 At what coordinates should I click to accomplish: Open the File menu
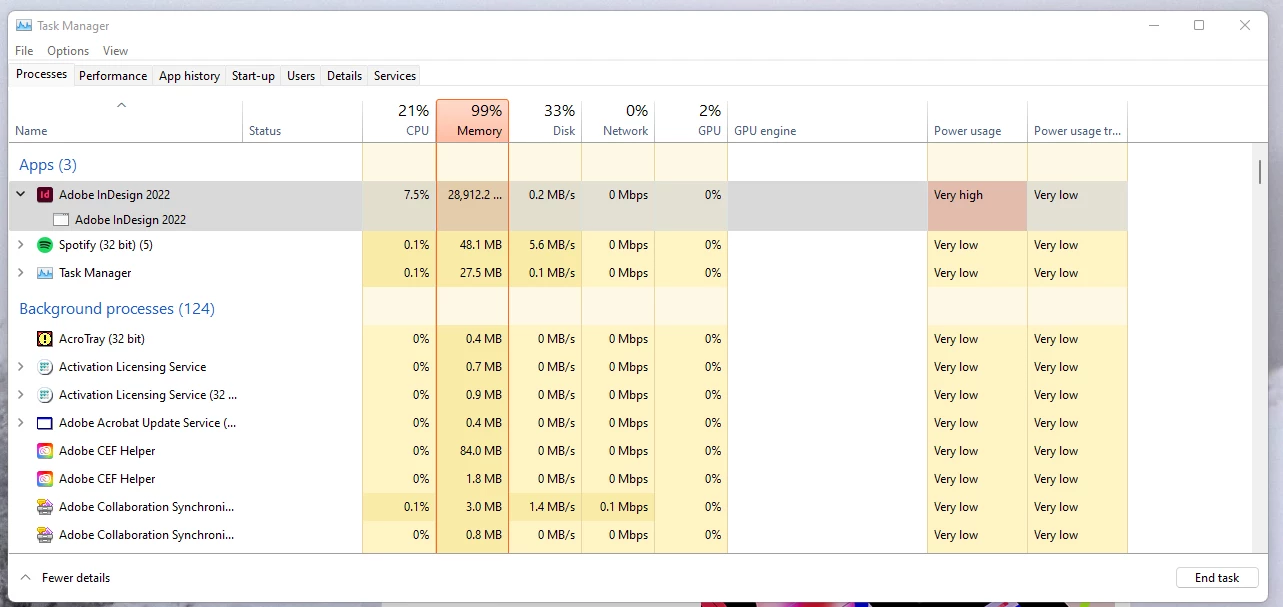[24, 51]
